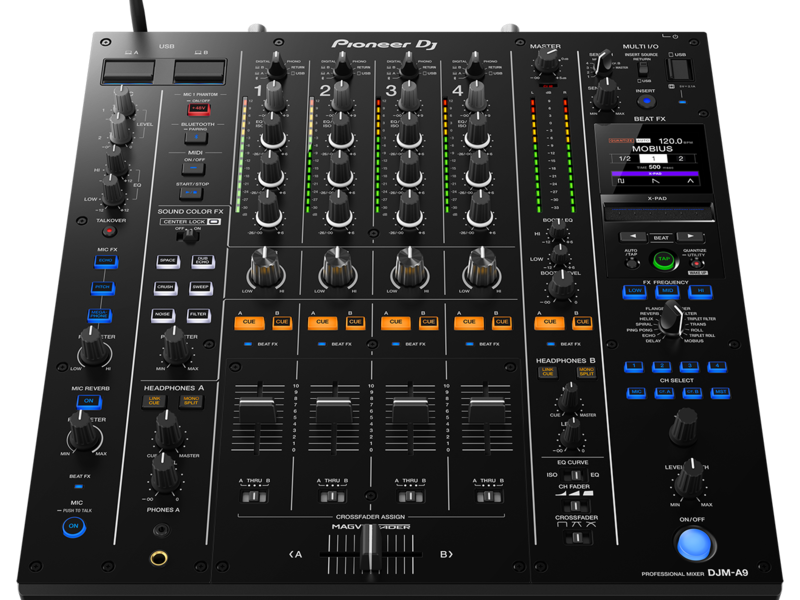800x600 pixels.
Task: Click Headphones A LINK CUE button
Action: pyautogui.click(x=154, y=401)
